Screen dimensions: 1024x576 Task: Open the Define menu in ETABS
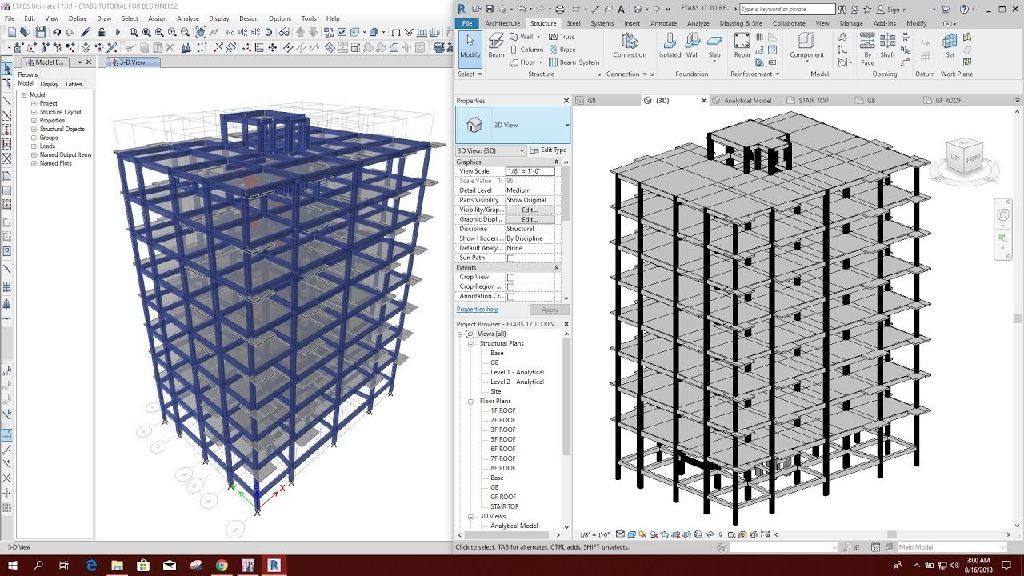point(77,18)
